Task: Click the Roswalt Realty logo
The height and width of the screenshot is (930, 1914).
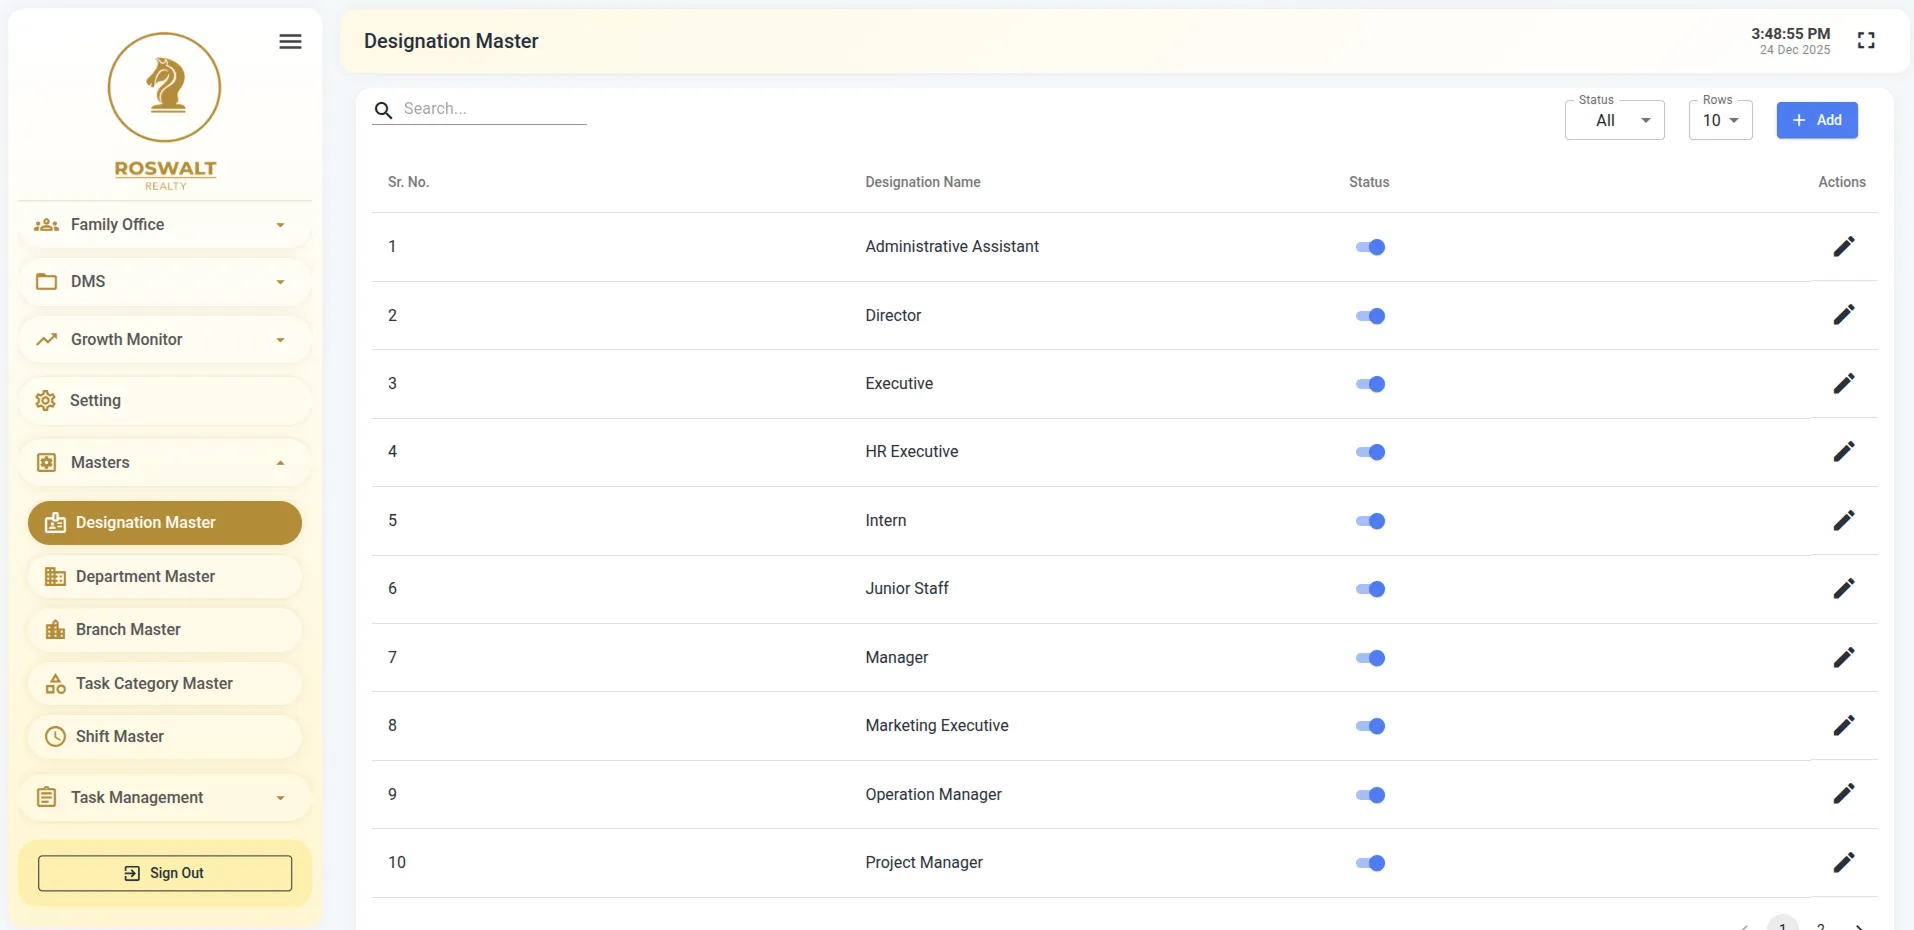Action: coord(165,110)
